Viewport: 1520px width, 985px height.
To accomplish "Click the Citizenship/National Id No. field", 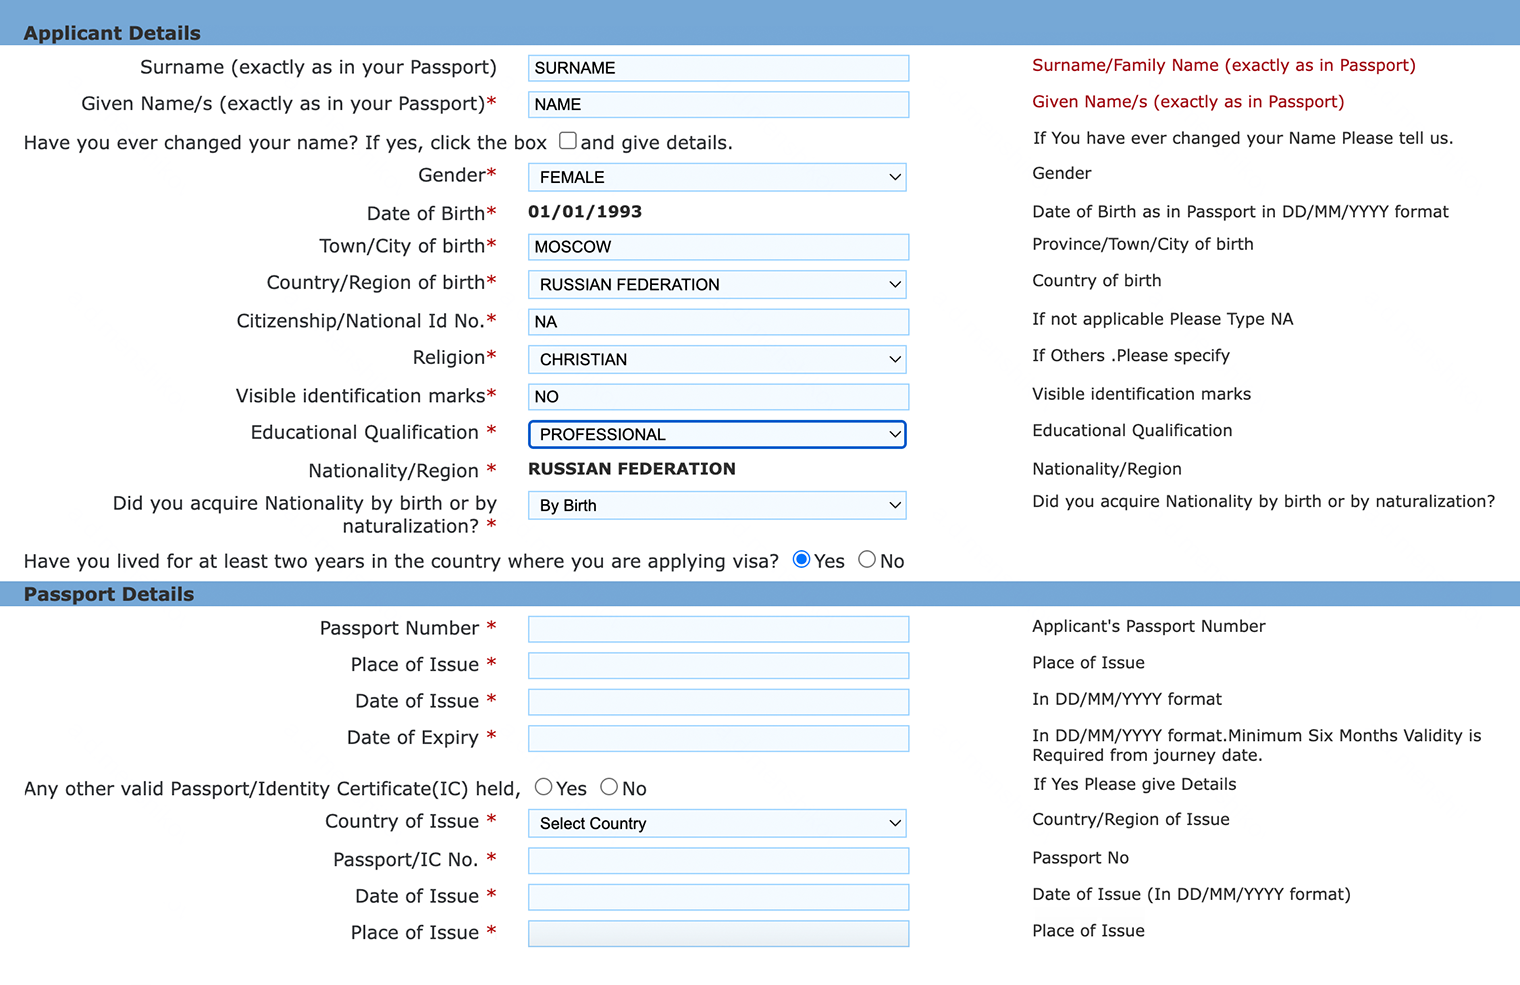I will [x=718, y=322].
